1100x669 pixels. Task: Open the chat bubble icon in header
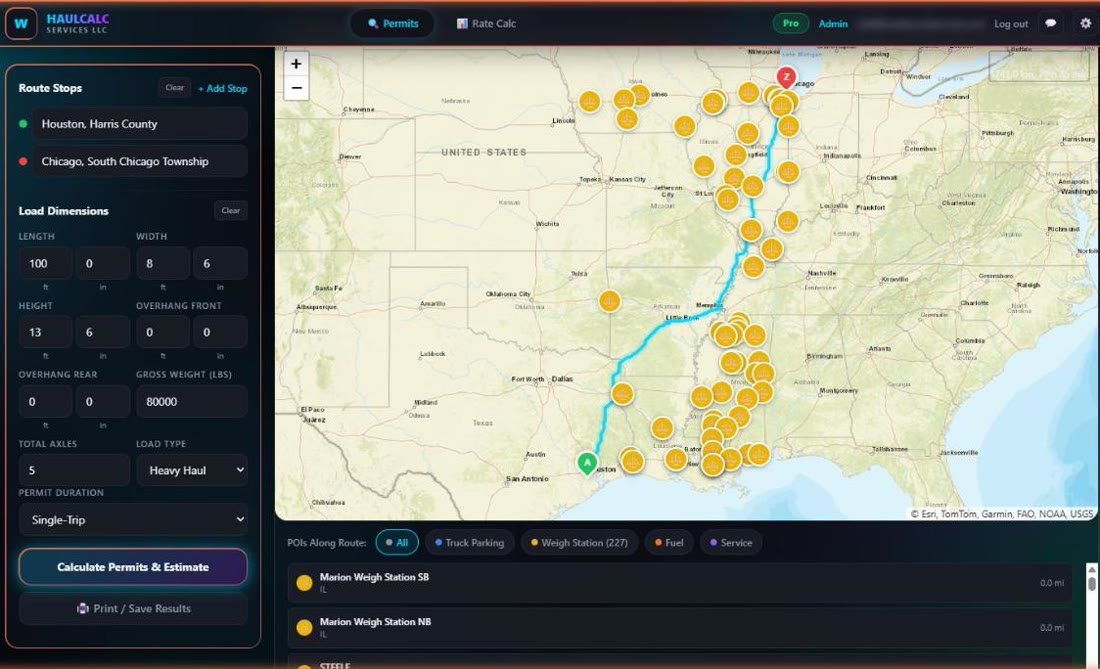point(1050,23)
